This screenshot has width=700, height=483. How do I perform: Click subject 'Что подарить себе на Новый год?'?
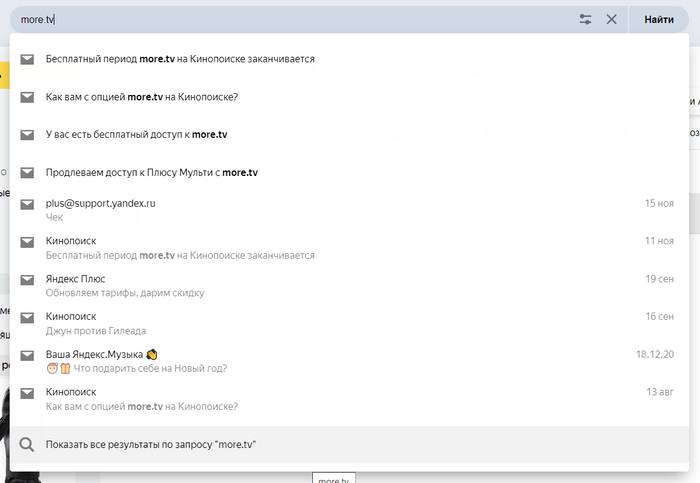150,368
